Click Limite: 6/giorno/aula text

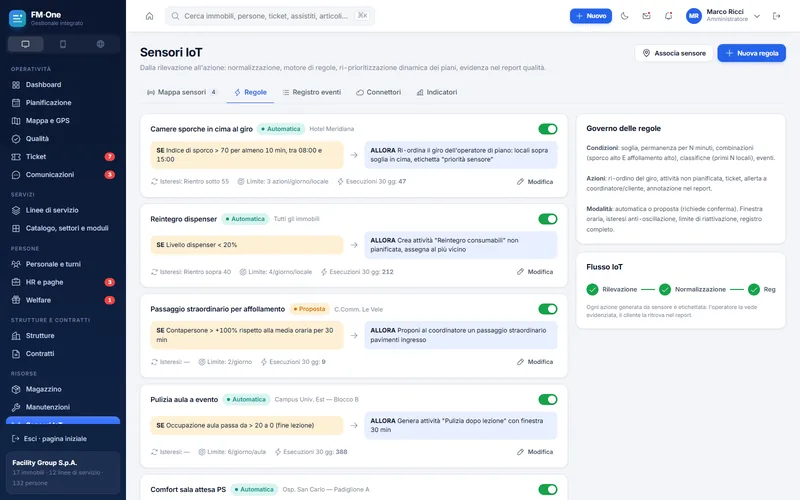[x=232, y=452]
